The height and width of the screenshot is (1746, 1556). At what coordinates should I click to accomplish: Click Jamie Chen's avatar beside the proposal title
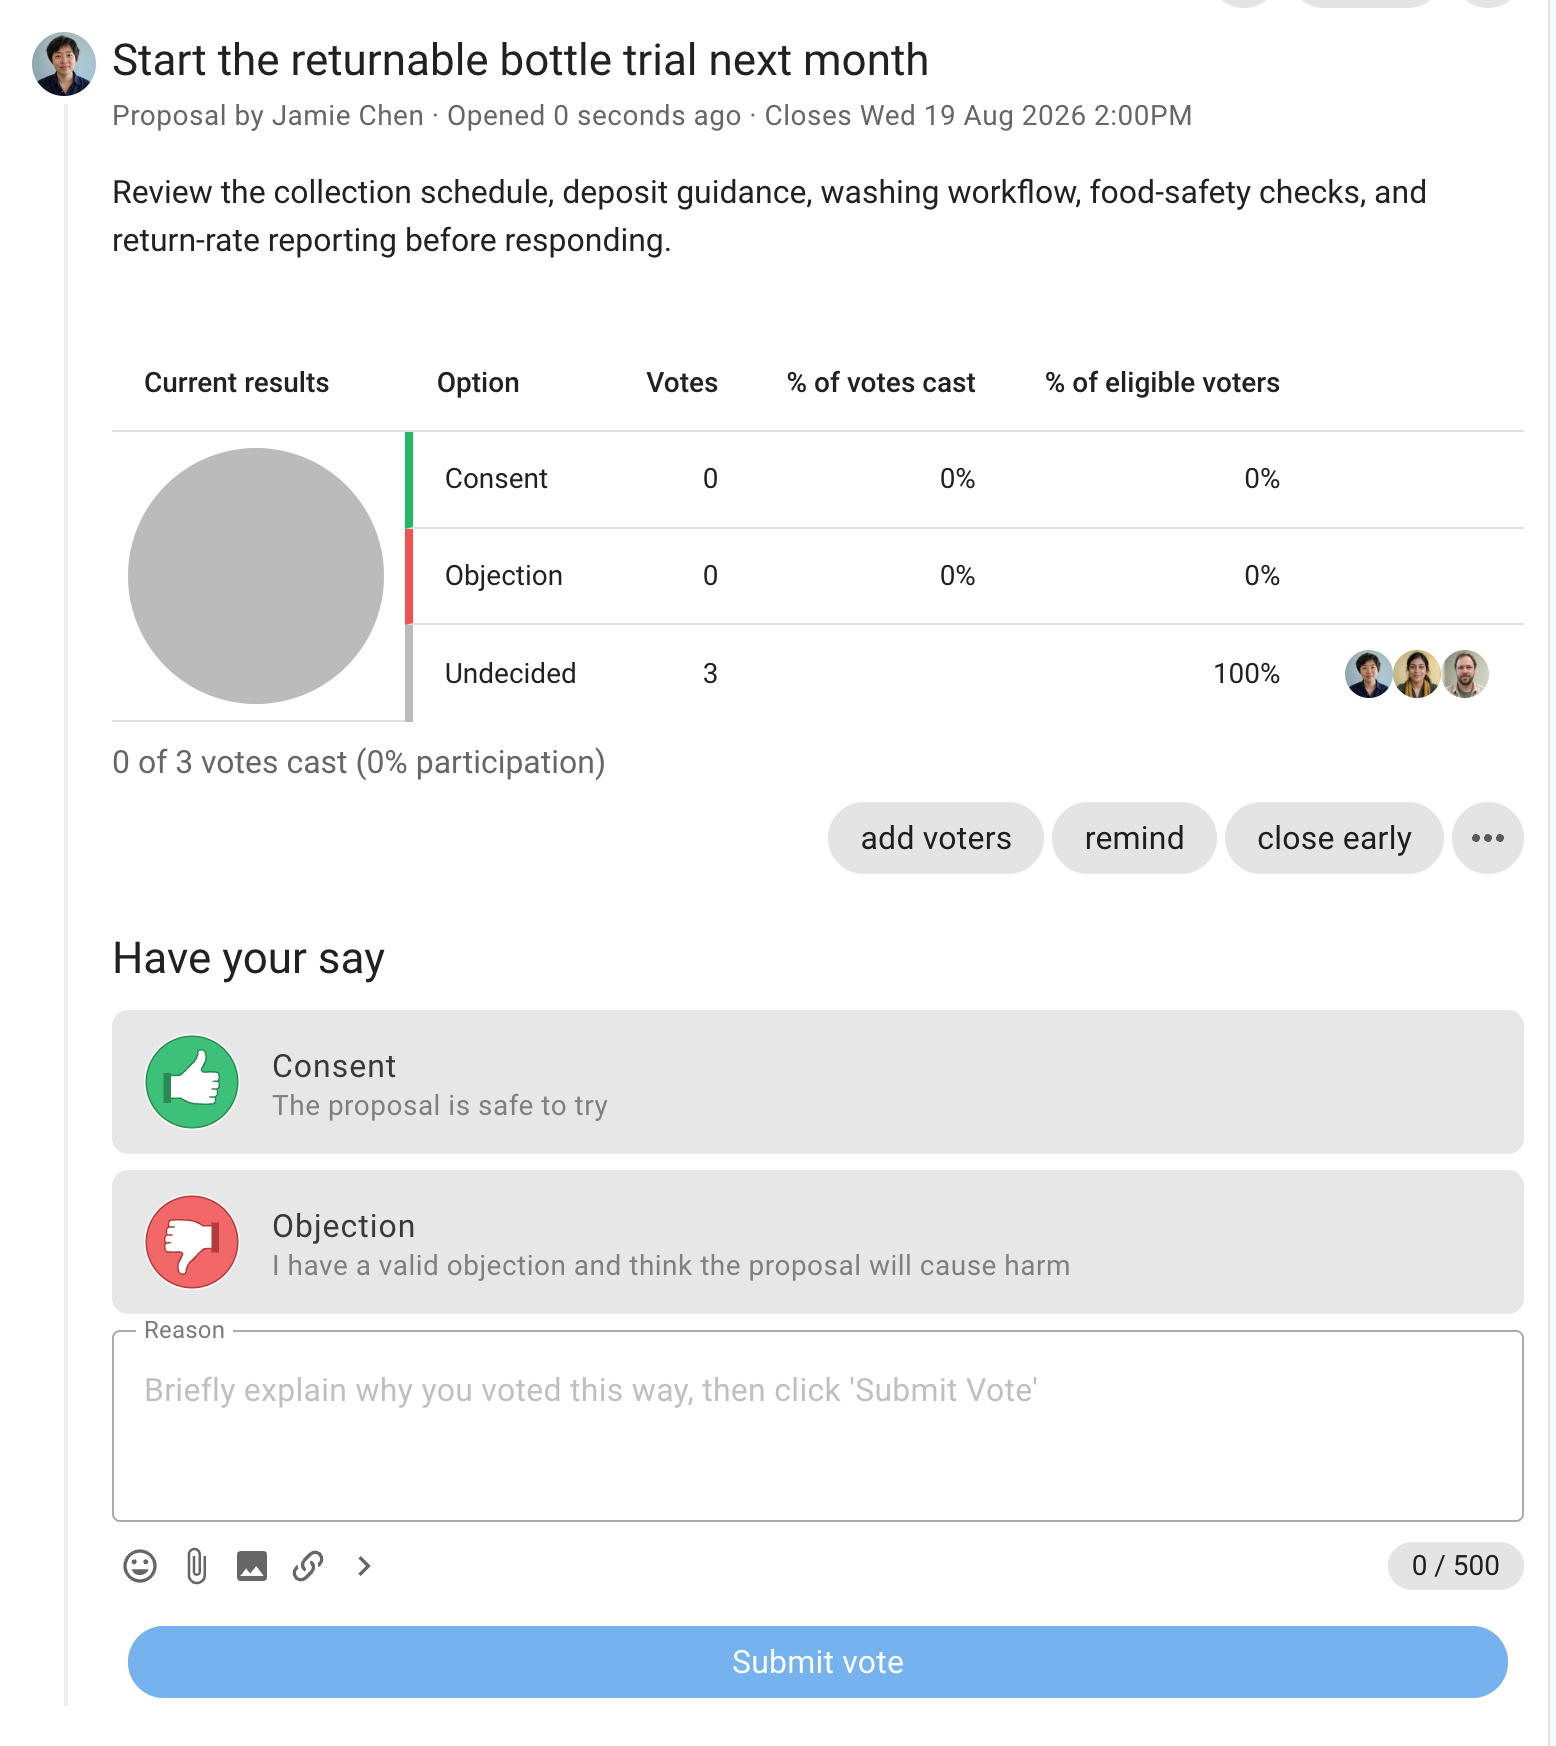tap(64, 64)
